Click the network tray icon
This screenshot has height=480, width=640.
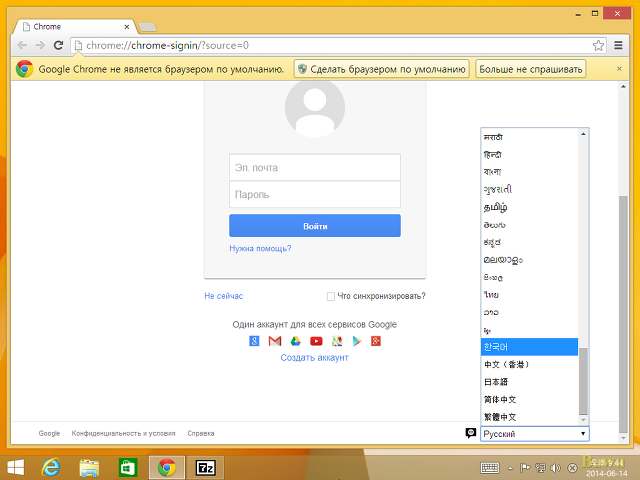tap(540, 468)
